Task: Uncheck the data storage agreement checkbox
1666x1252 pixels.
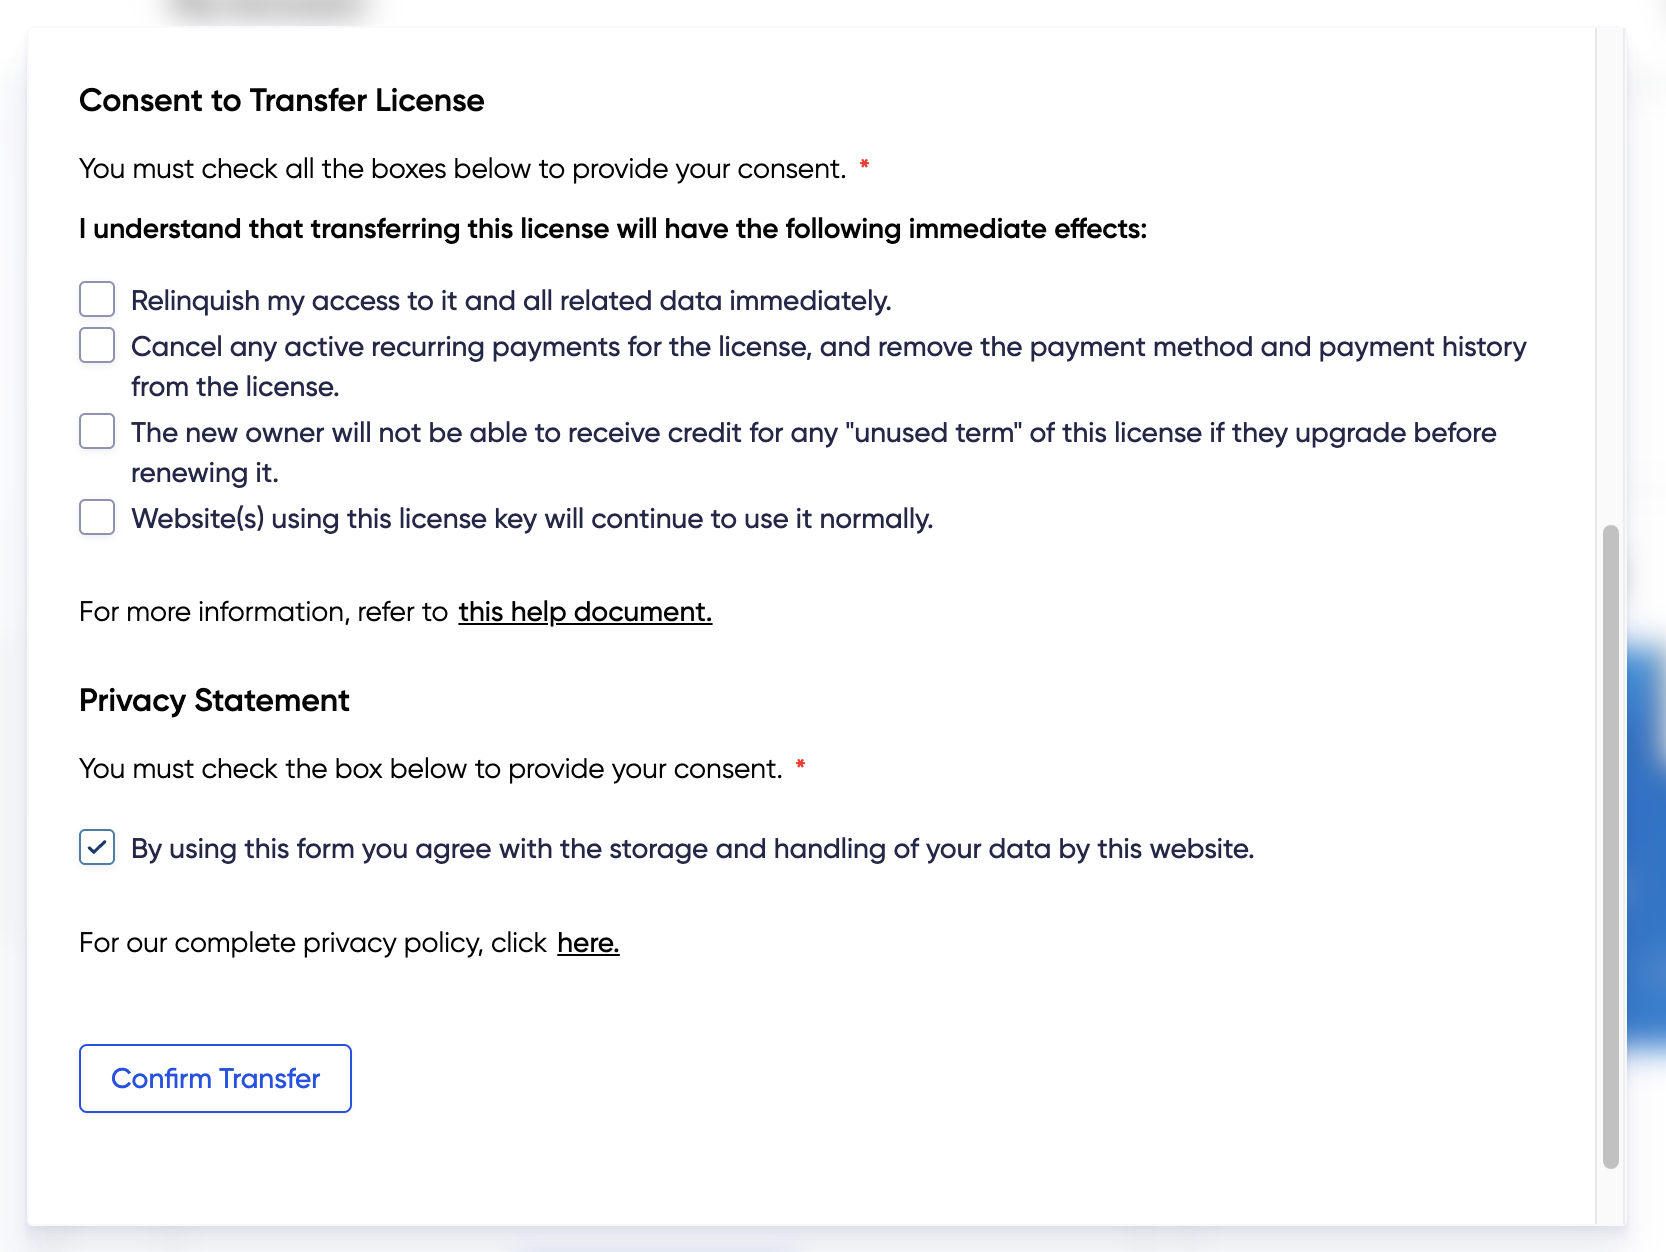Action: [x=97, y=847]
